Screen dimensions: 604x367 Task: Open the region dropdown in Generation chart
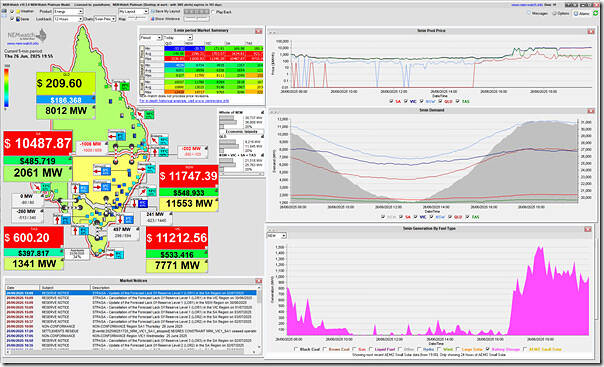[277, 235]
